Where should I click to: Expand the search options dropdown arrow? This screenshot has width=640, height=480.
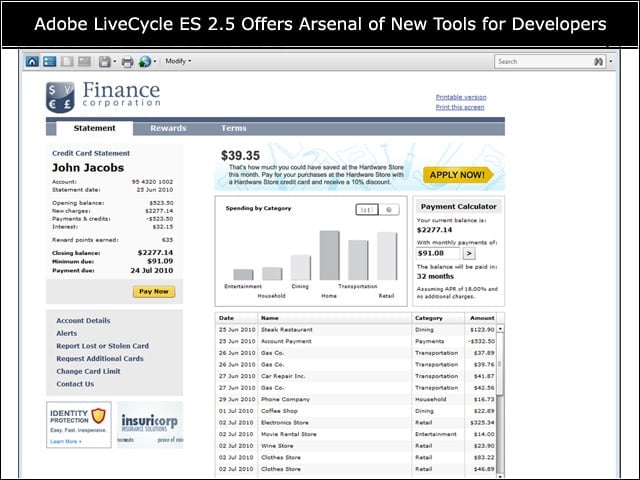coord(611,62)
